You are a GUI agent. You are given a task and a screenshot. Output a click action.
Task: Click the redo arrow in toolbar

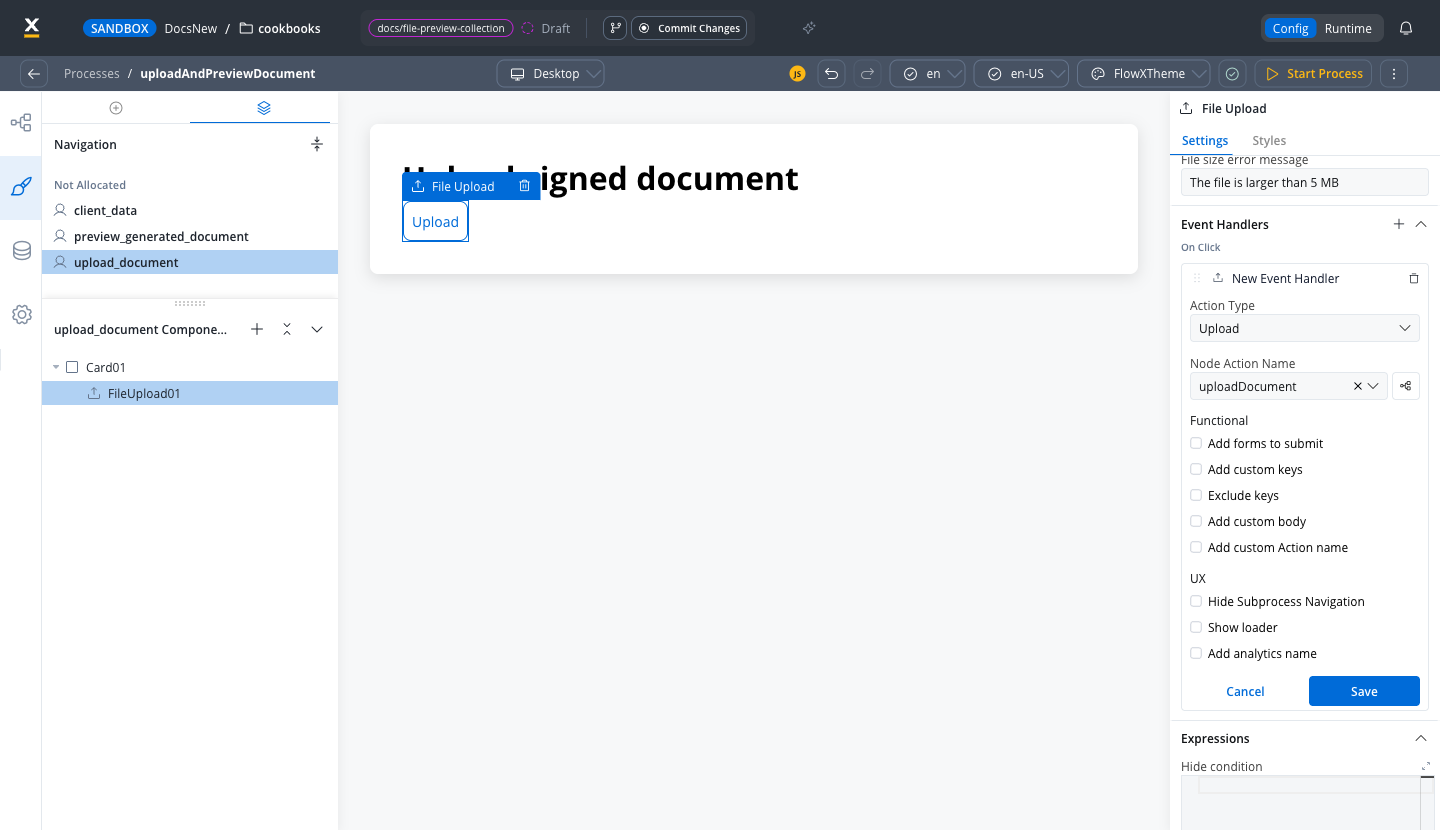[867, 73]
